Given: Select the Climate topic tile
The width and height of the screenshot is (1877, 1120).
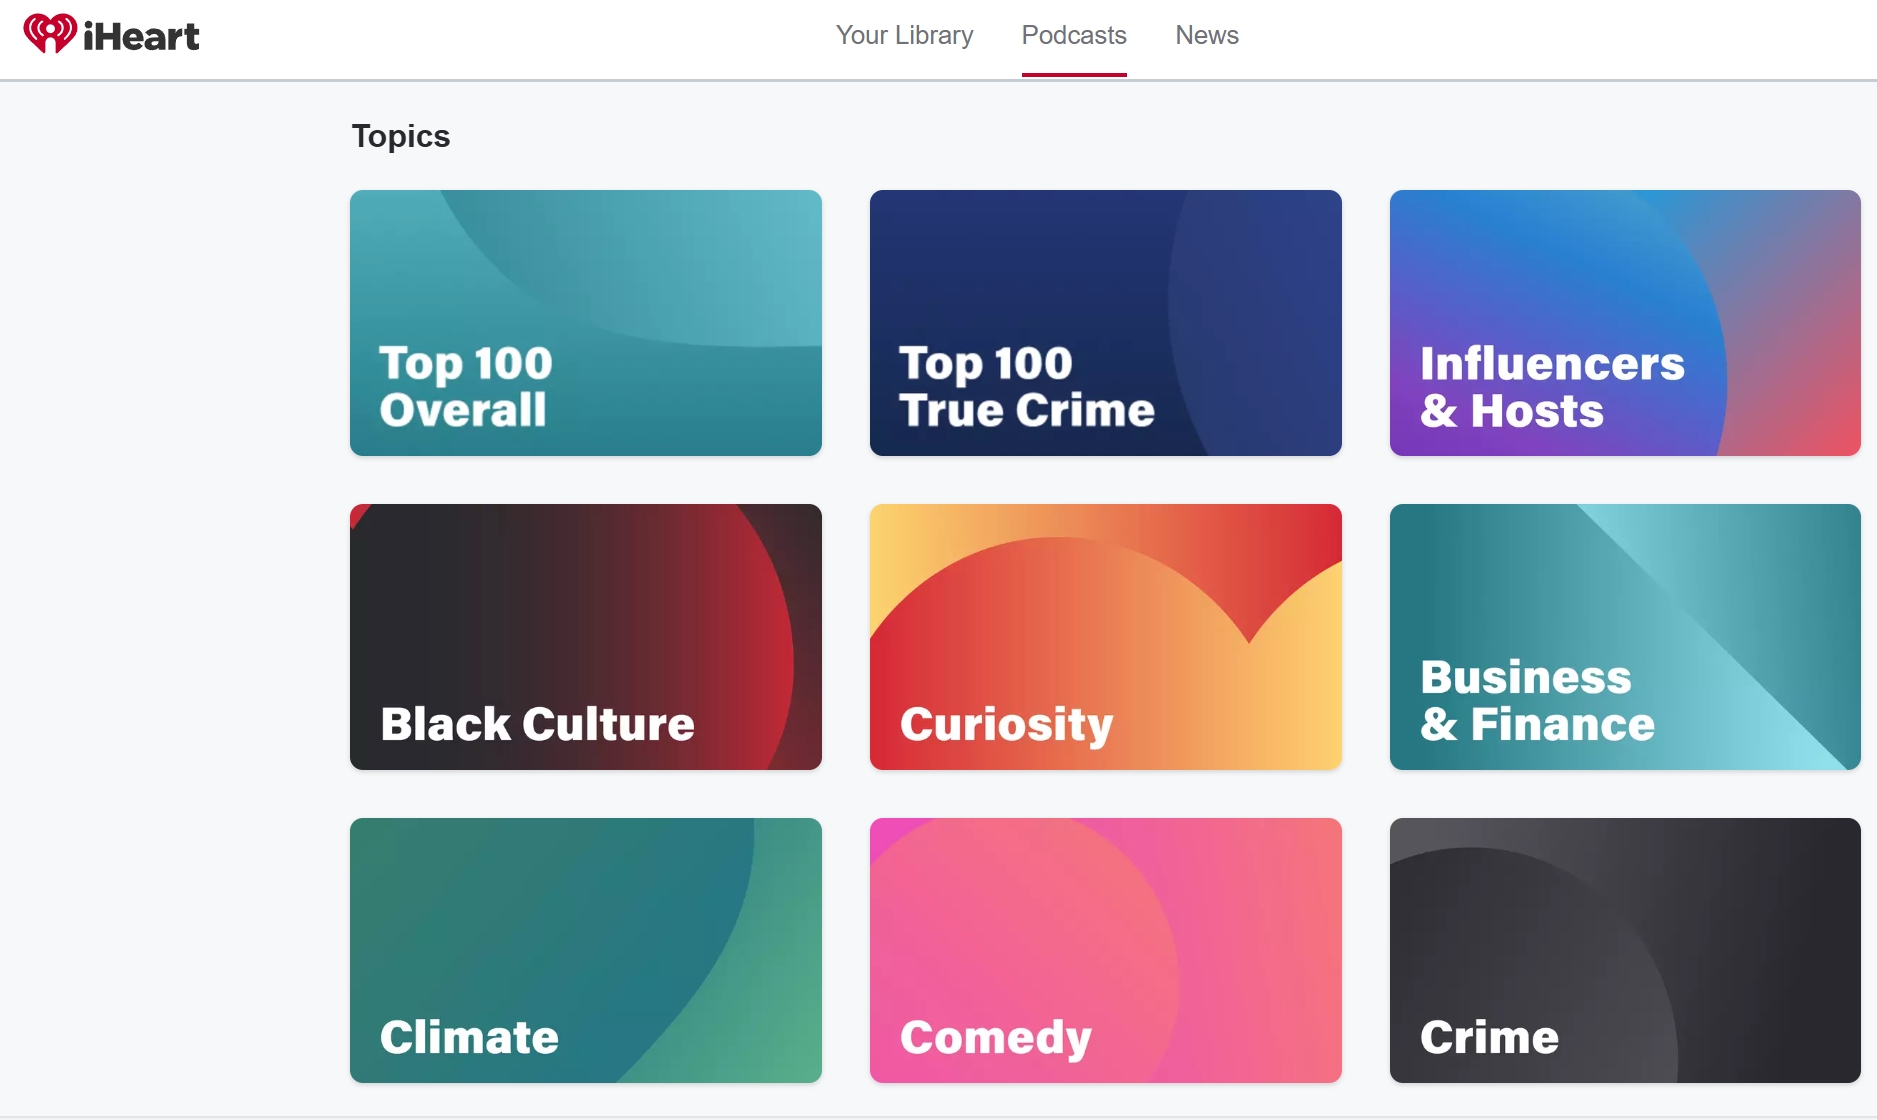Looking at the screenshot, I should point(586,950).
